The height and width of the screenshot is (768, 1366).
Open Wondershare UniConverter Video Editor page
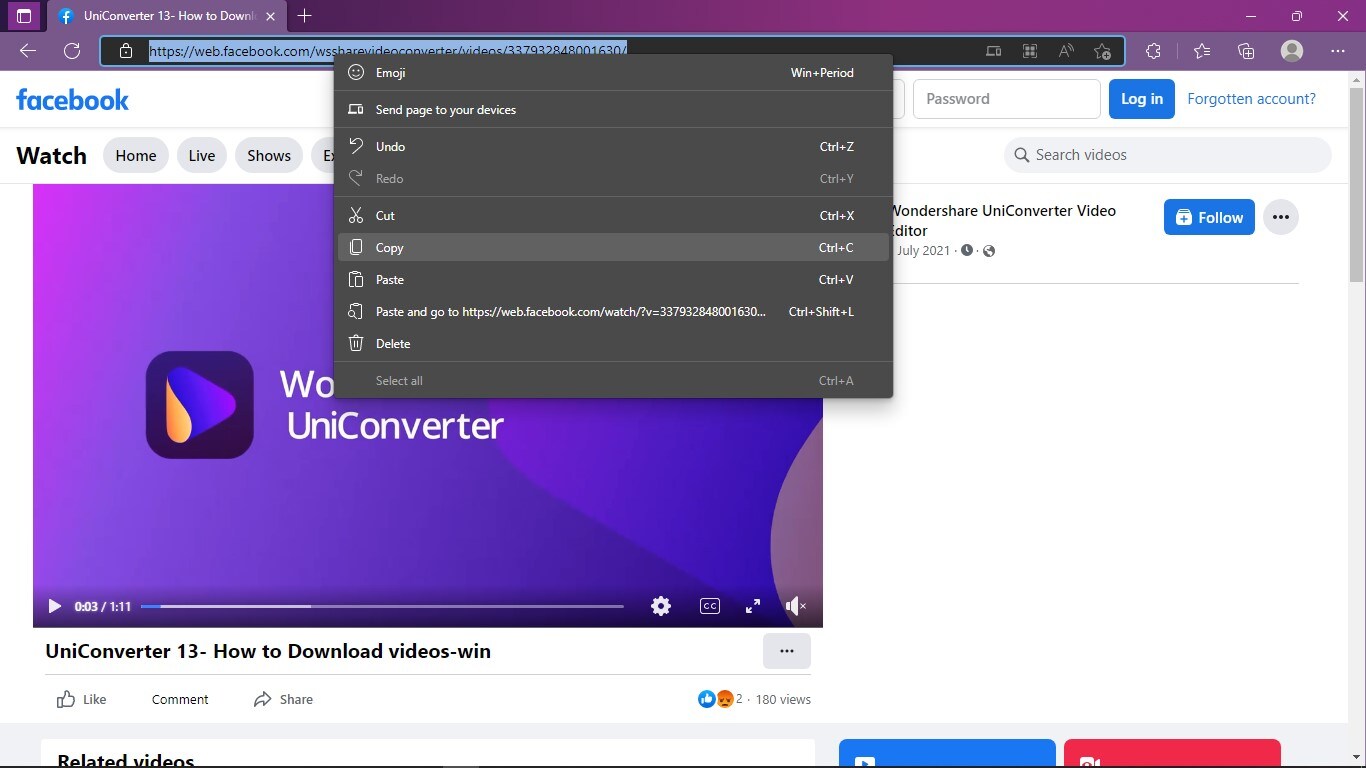coord(1002,220)
